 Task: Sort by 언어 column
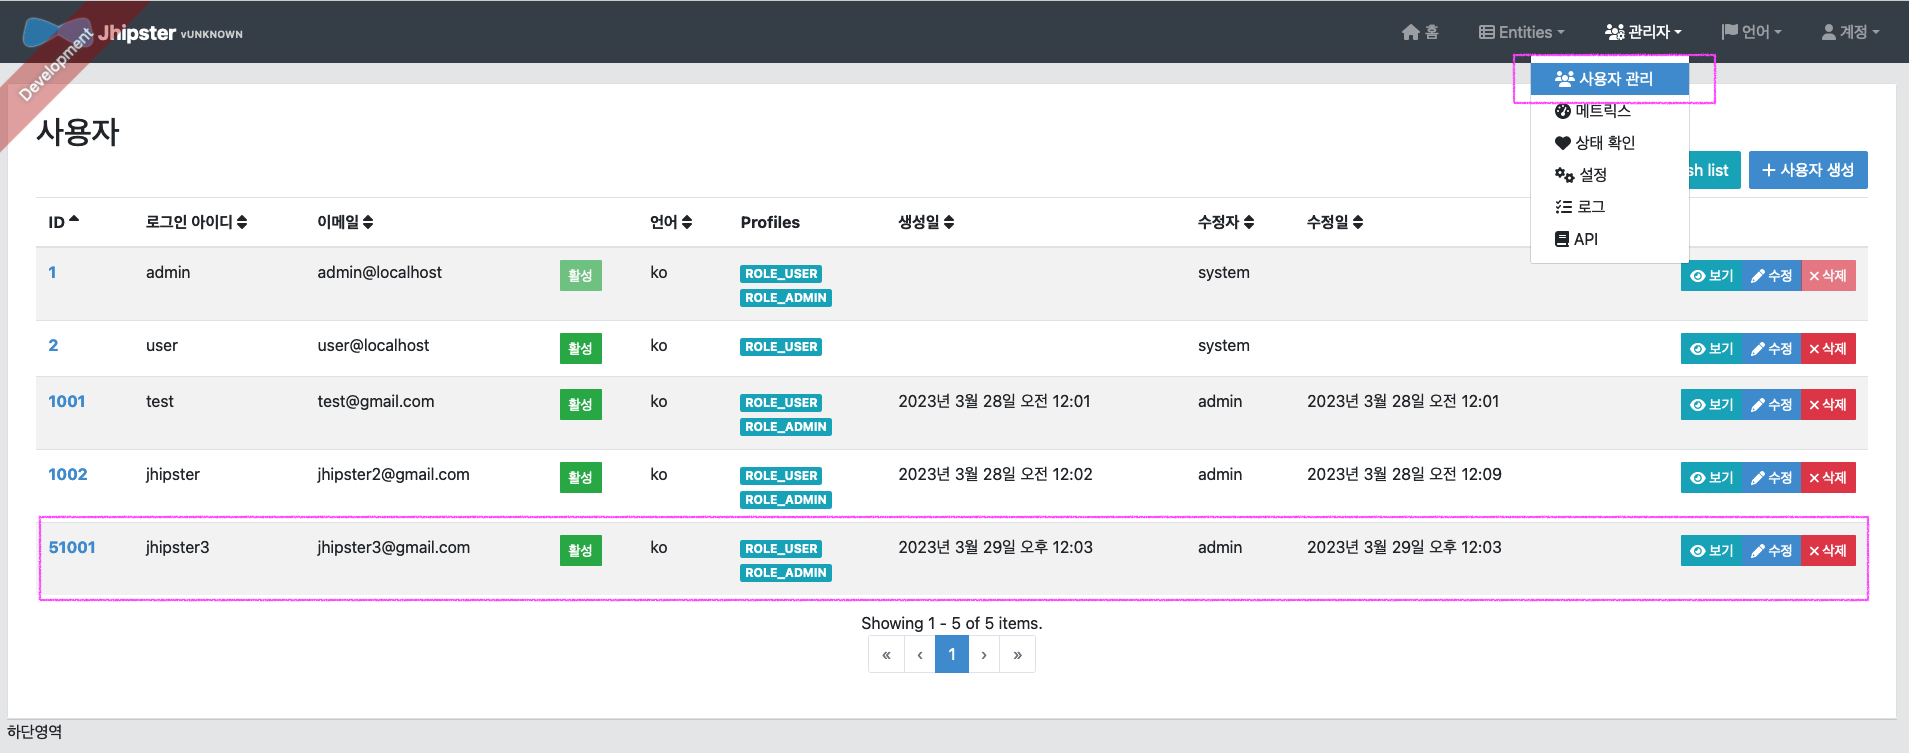pos(671,222)
